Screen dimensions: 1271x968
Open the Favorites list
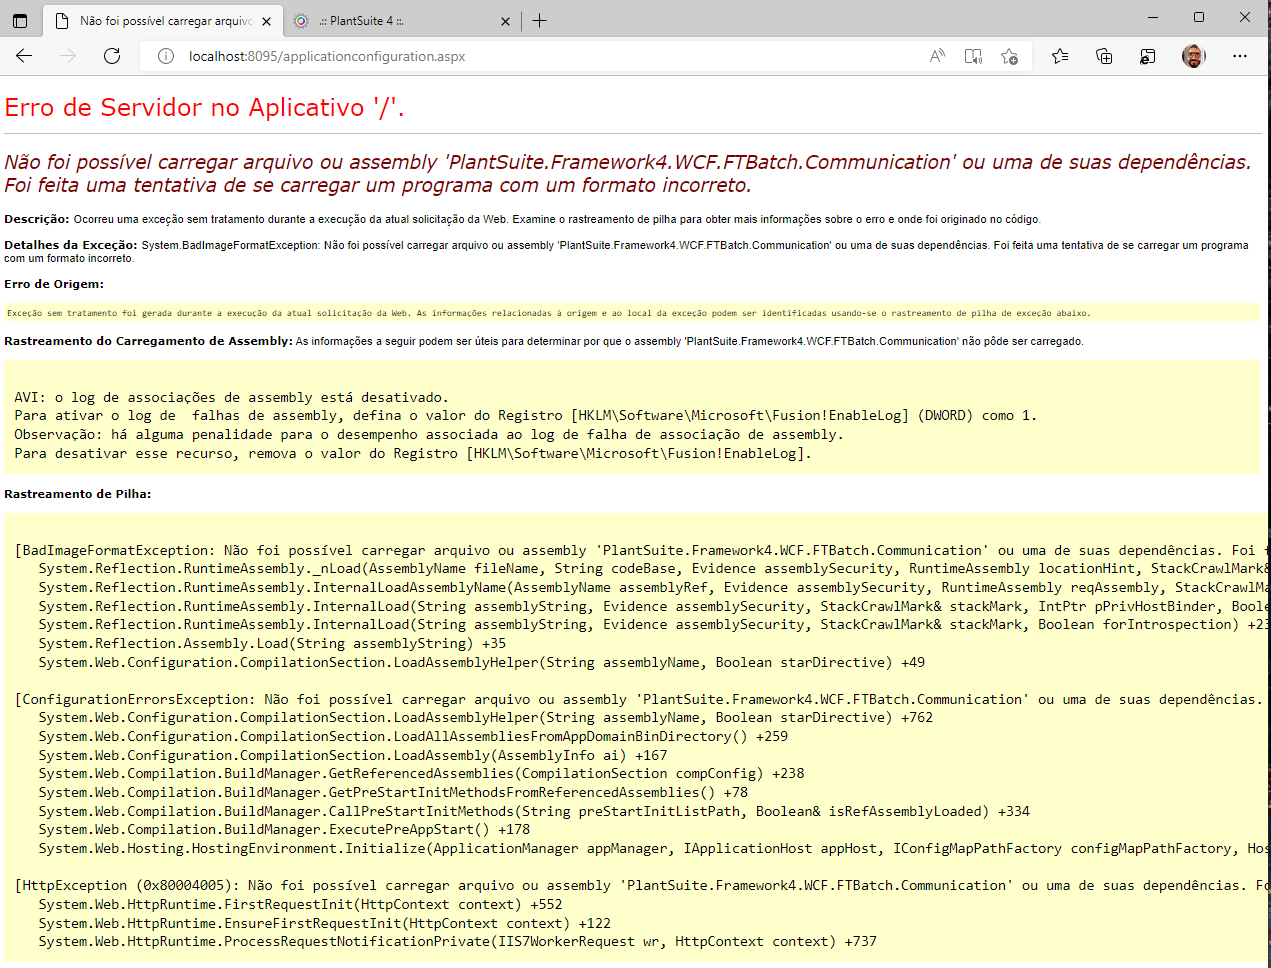click(x=1060, y=56)
